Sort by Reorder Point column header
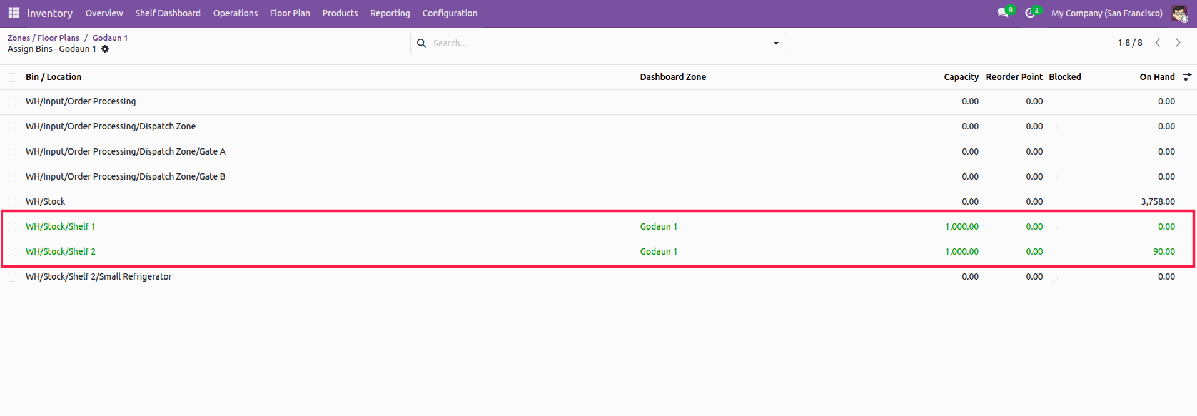The width and height of the screenshot is (1197, 416). 1015,77
